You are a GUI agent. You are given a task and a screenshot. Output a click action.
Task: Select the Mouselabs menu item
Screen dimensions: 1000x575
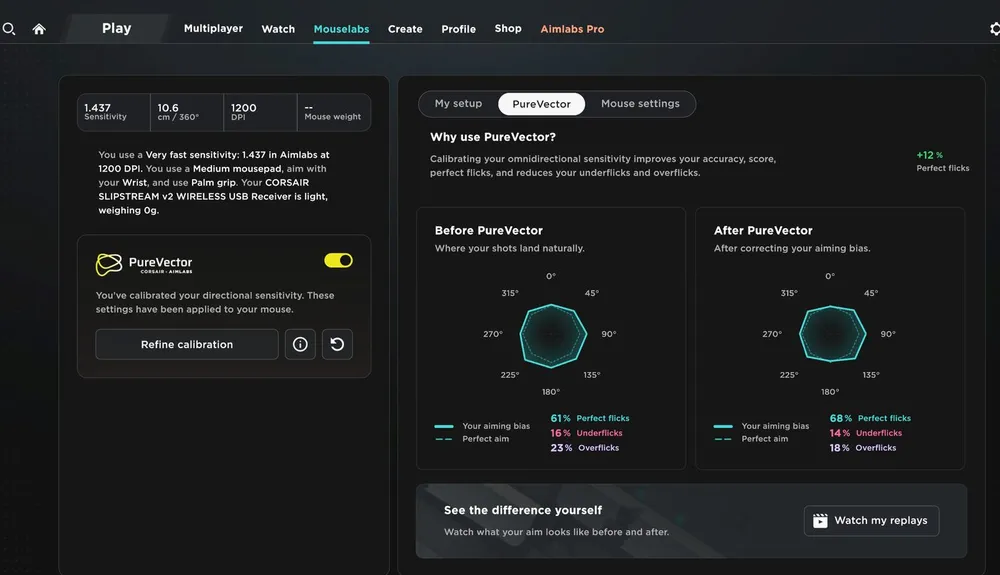[341, 29]
